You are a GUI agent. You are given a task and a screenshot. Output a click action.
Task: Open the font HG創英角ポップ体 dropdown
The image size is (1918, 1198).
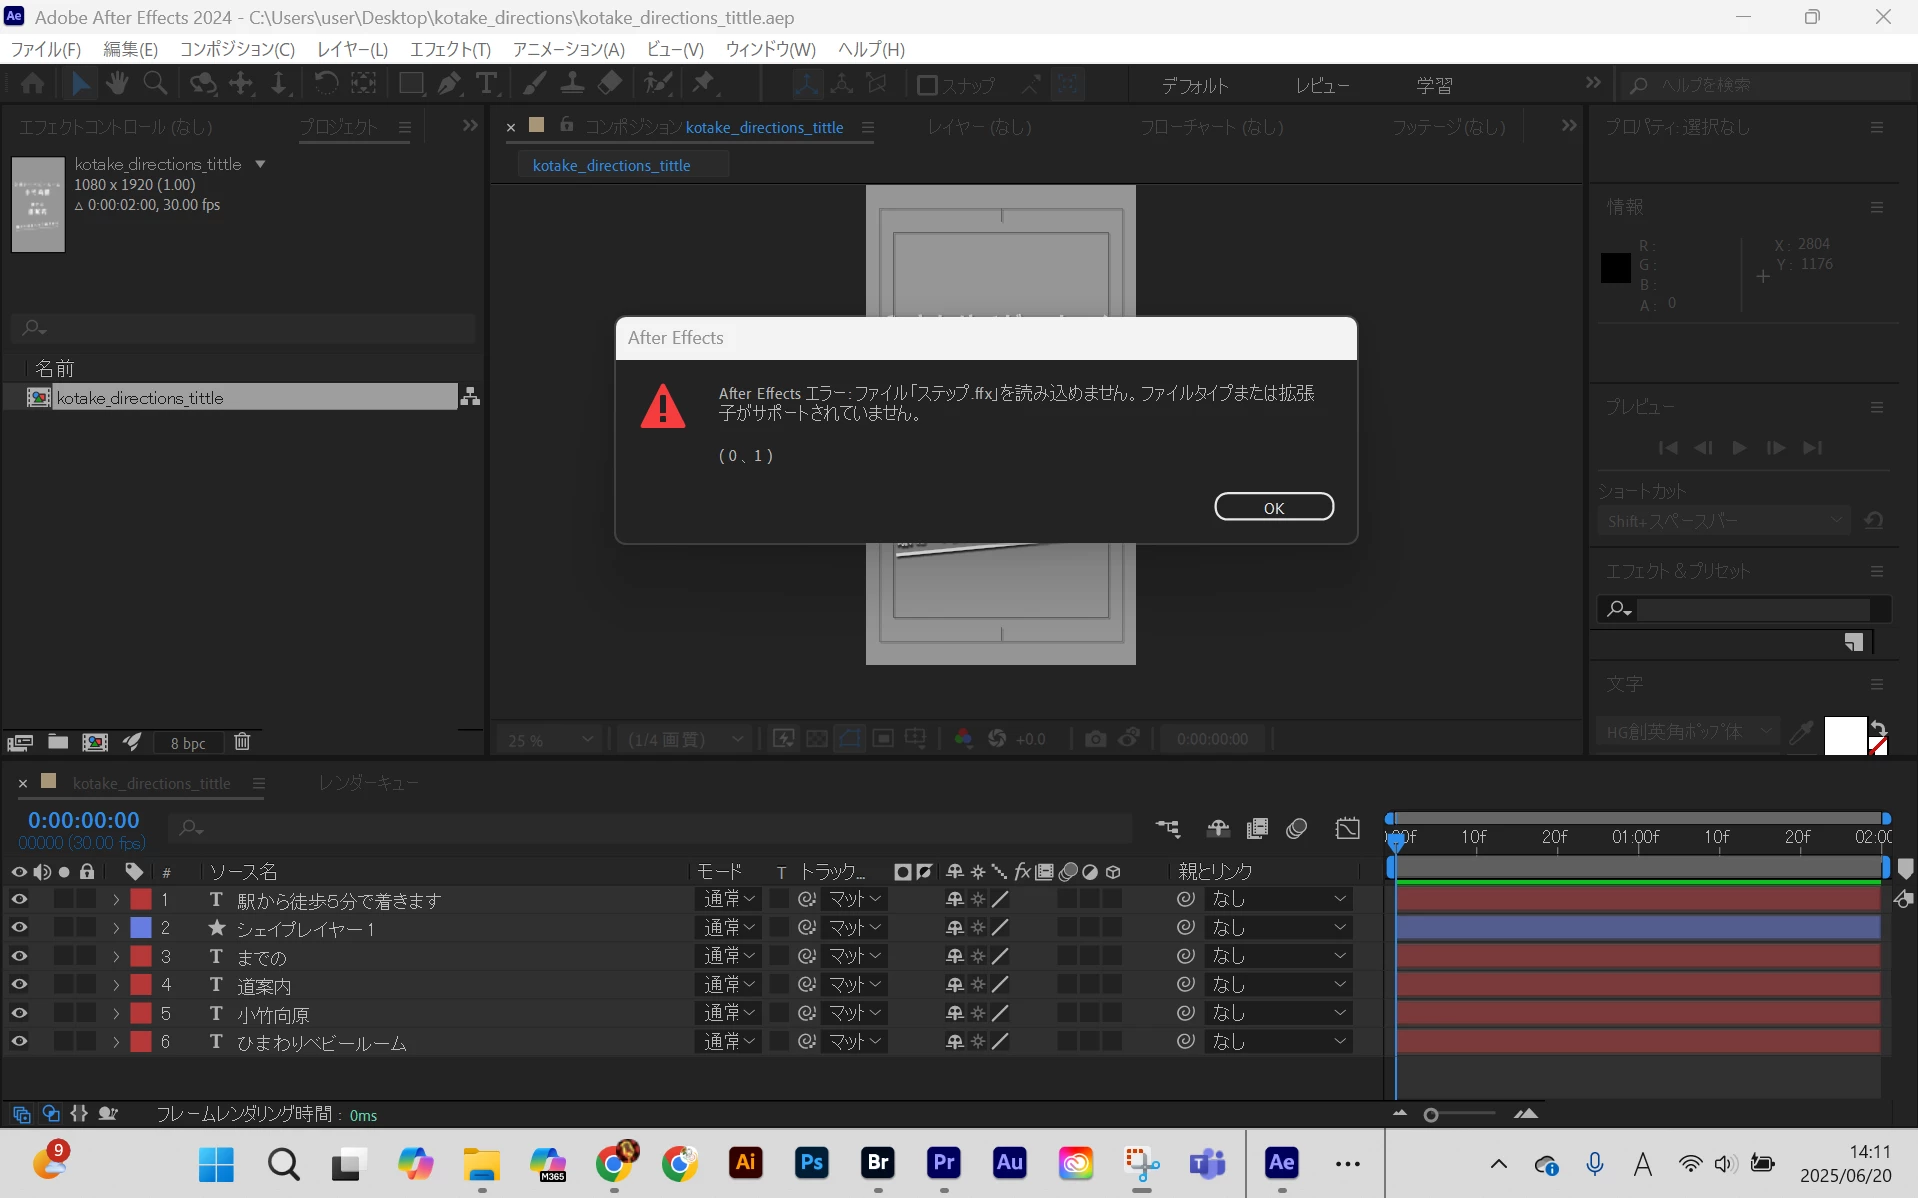click(1688, 732)
